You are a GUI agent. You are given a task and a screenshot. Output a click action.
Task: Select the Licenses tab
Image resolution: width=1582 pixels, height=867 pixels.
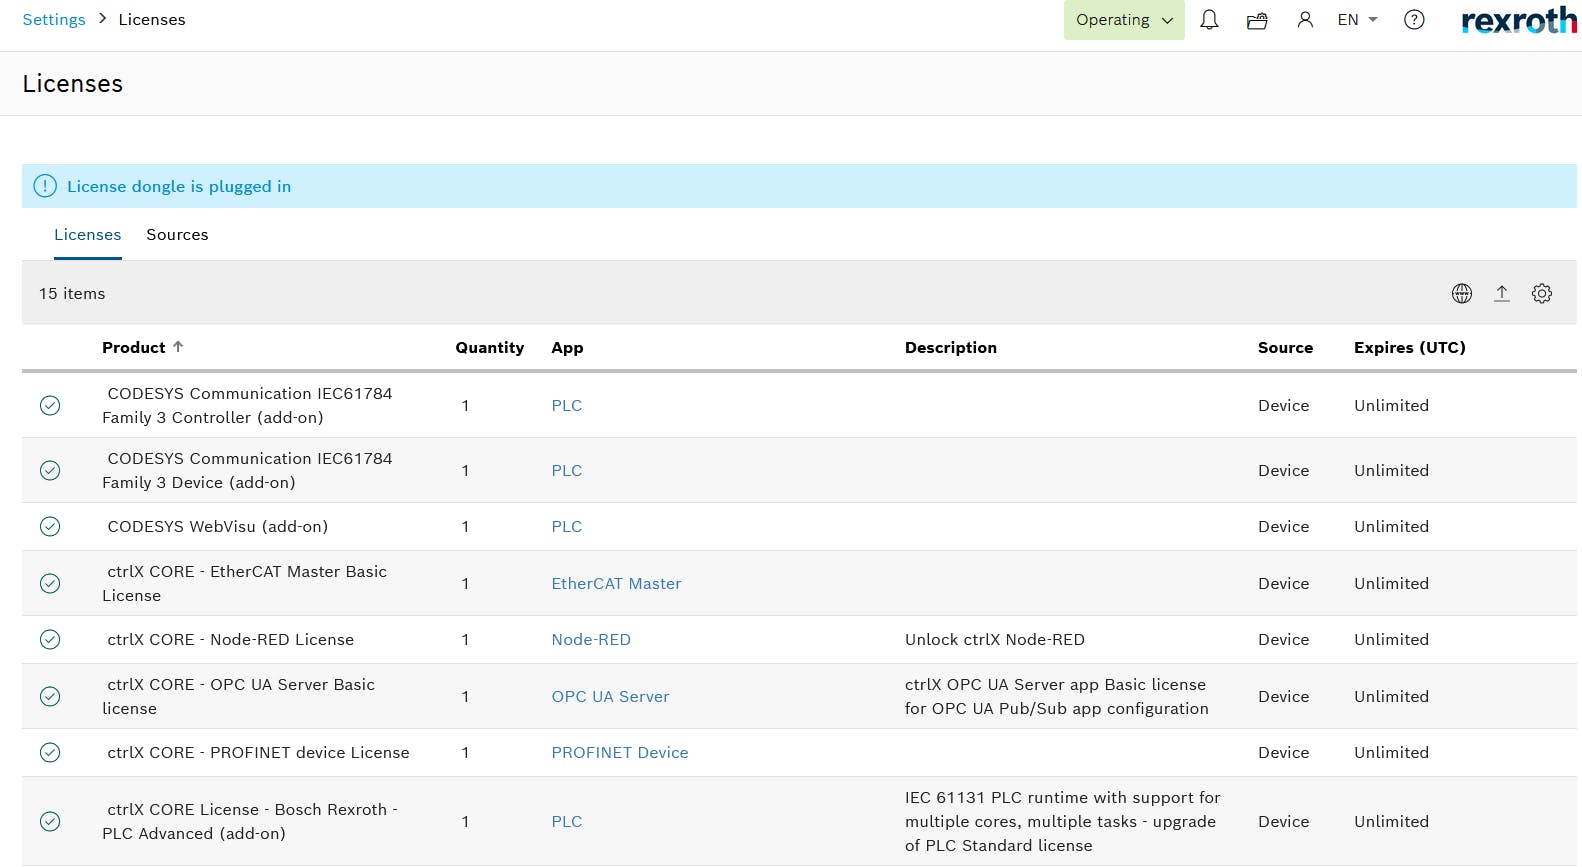[87, 235]
